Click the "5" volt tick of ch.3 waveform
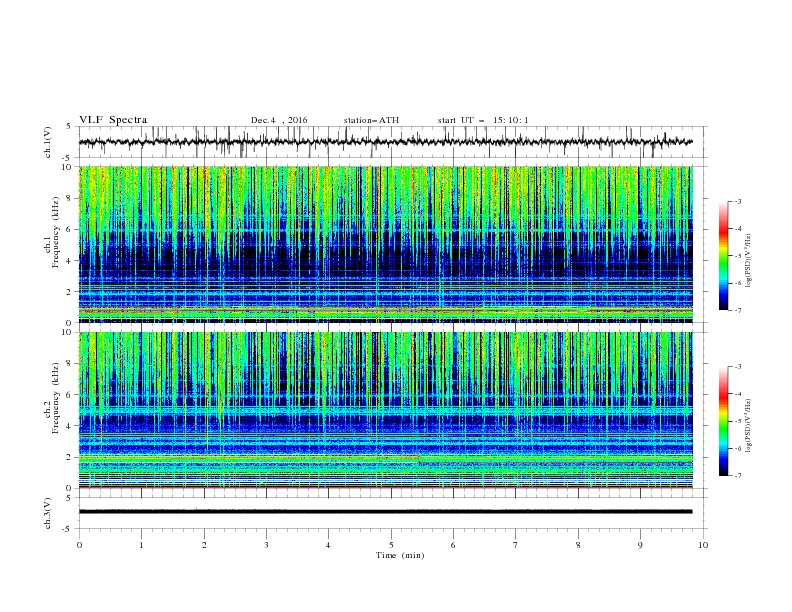 click(x=70, y=498)
